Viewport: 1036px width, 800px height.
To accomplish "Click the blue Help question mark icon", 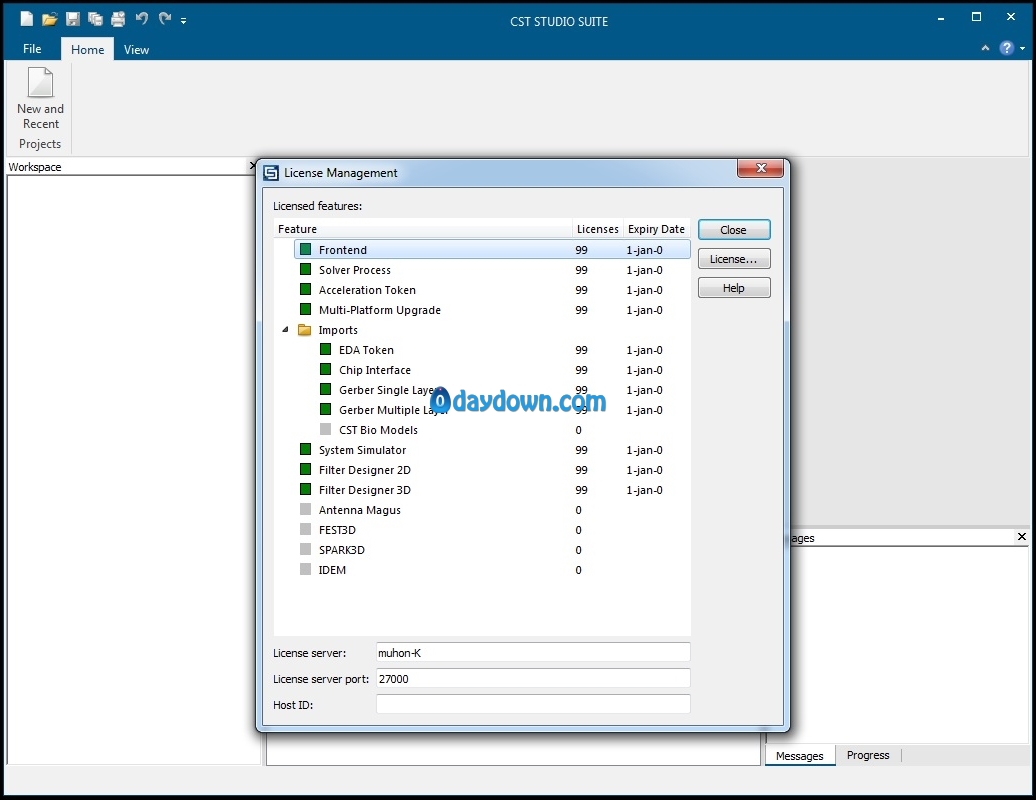I will pyautogui.click(x=1006, y=48).
